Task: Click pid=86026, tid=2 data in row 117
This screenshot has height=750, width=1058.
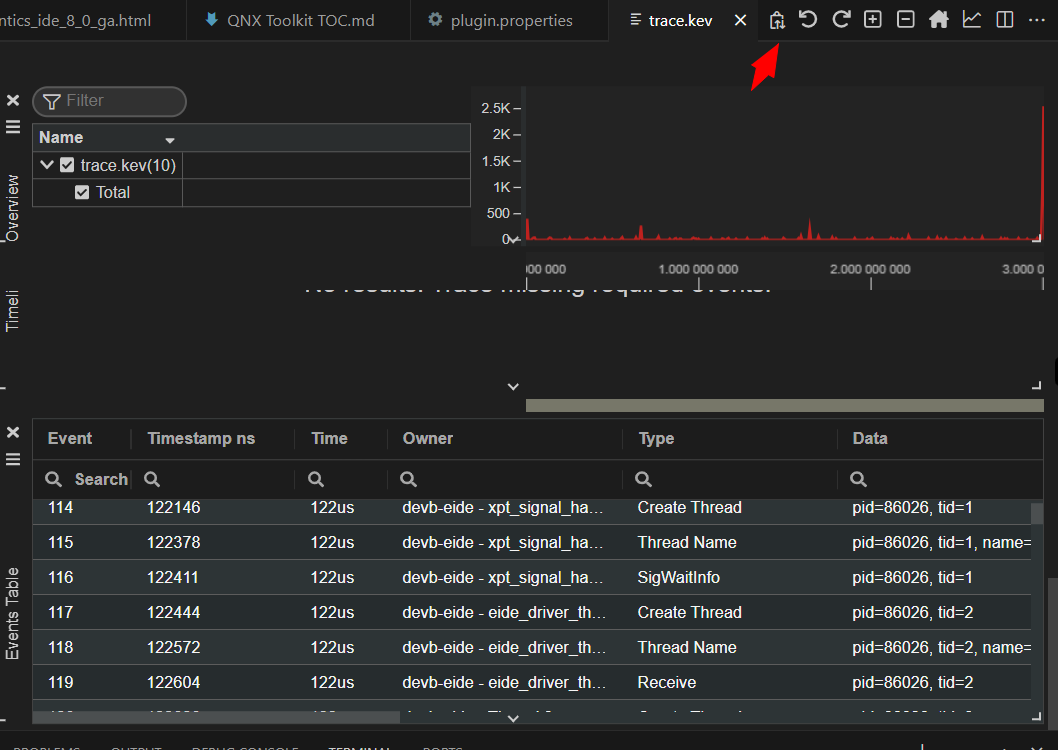Action: (x=912, y=612)
